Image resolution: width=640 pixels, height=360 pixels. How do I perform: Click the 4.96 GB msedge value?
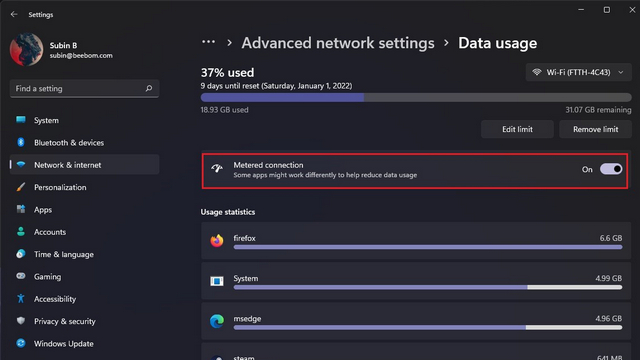[609, 318]
